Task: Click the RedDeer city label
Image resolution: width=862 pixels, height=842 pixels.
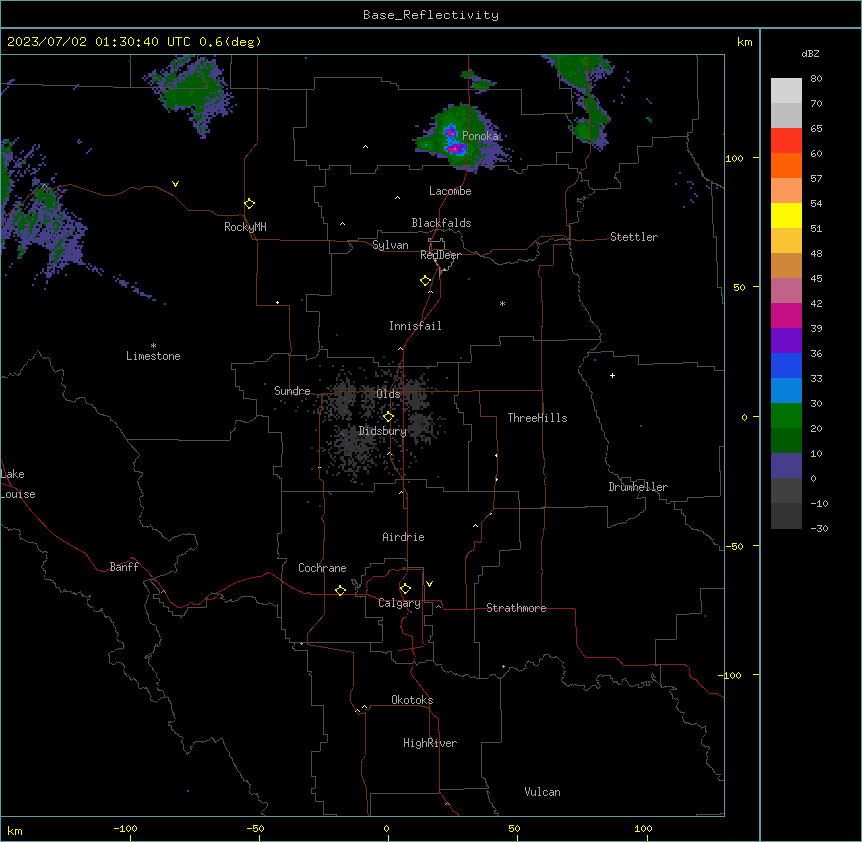Action: point(440,255)
